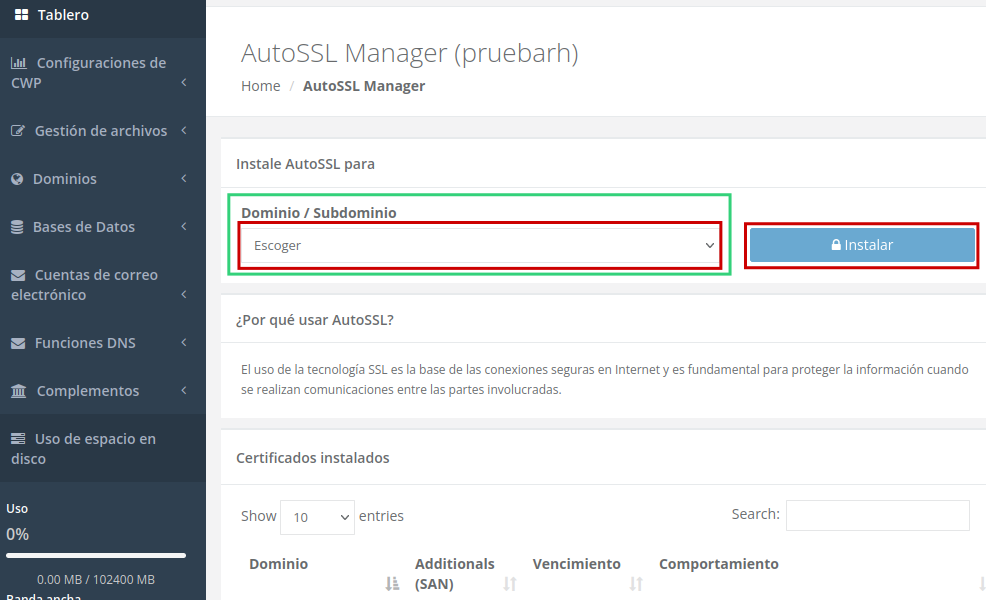Click the Uso de espacio disk icon

click(x=18, y=439)
